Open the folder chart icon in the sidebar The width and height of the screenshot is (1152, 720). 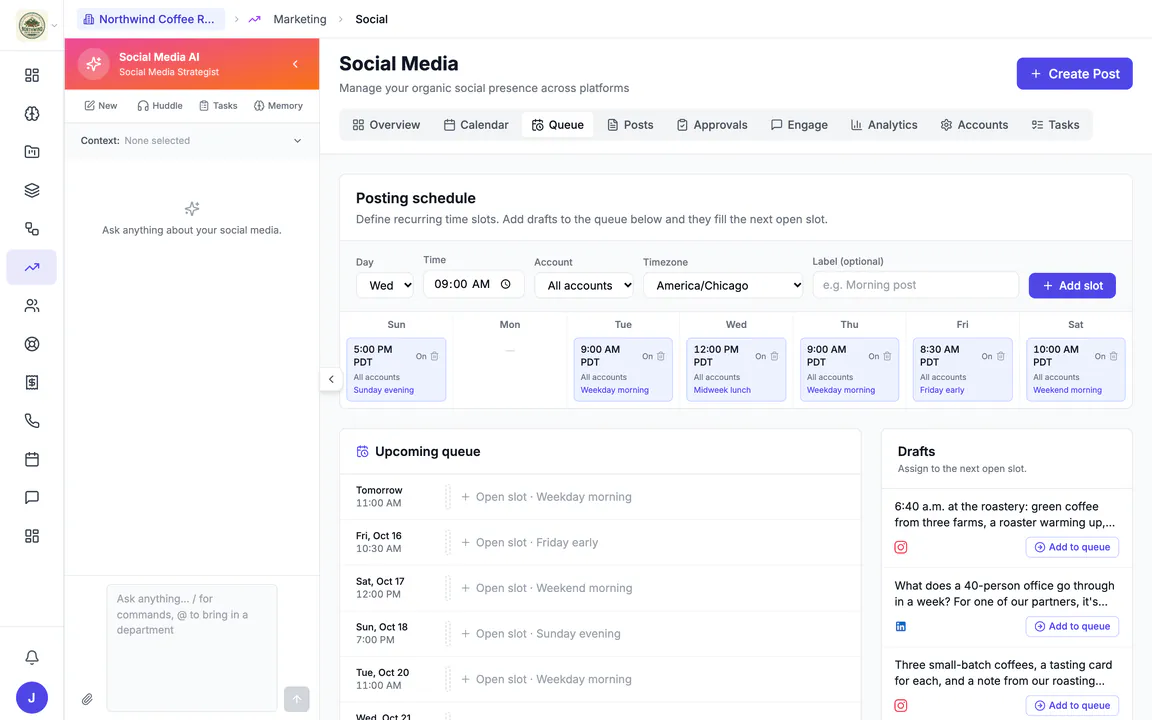[x=32, y=152]
